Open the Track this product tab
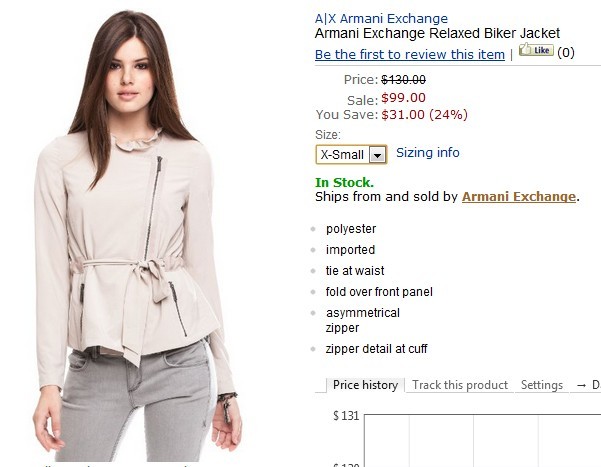The height and width of the screenshot is (467, 601). [x=460, y=385]
